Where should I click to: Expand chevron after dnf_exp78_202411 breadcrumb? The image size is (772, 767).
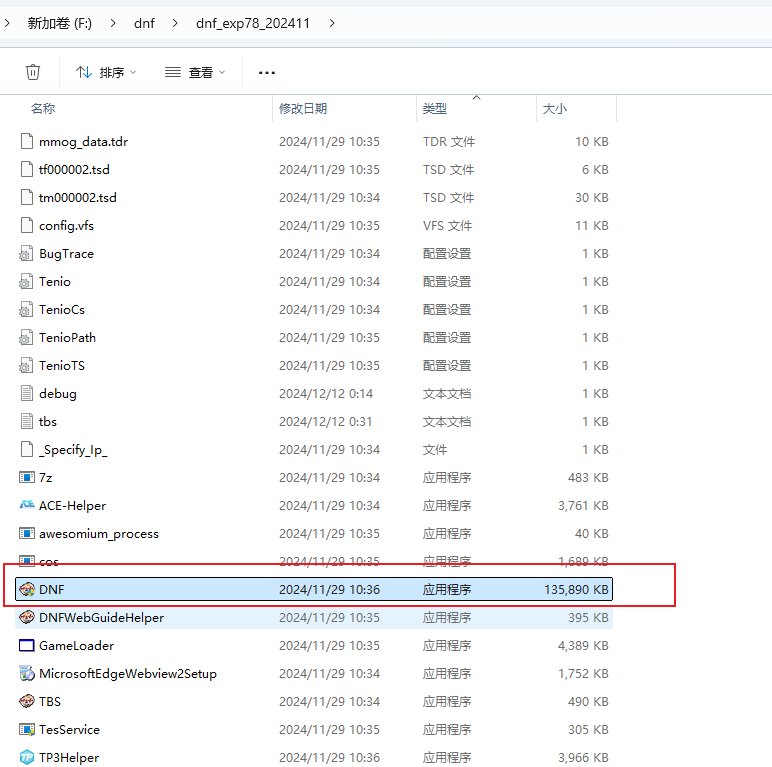332,23
